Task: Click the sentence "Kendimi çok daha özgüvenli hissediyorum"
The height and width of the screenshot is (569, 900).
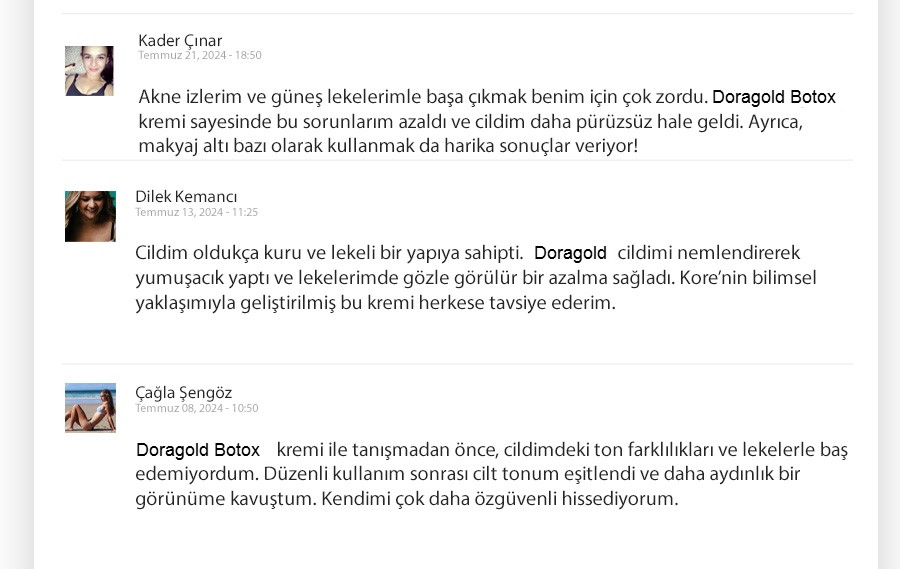Action: pyautogui.click(x=500, y=498)
